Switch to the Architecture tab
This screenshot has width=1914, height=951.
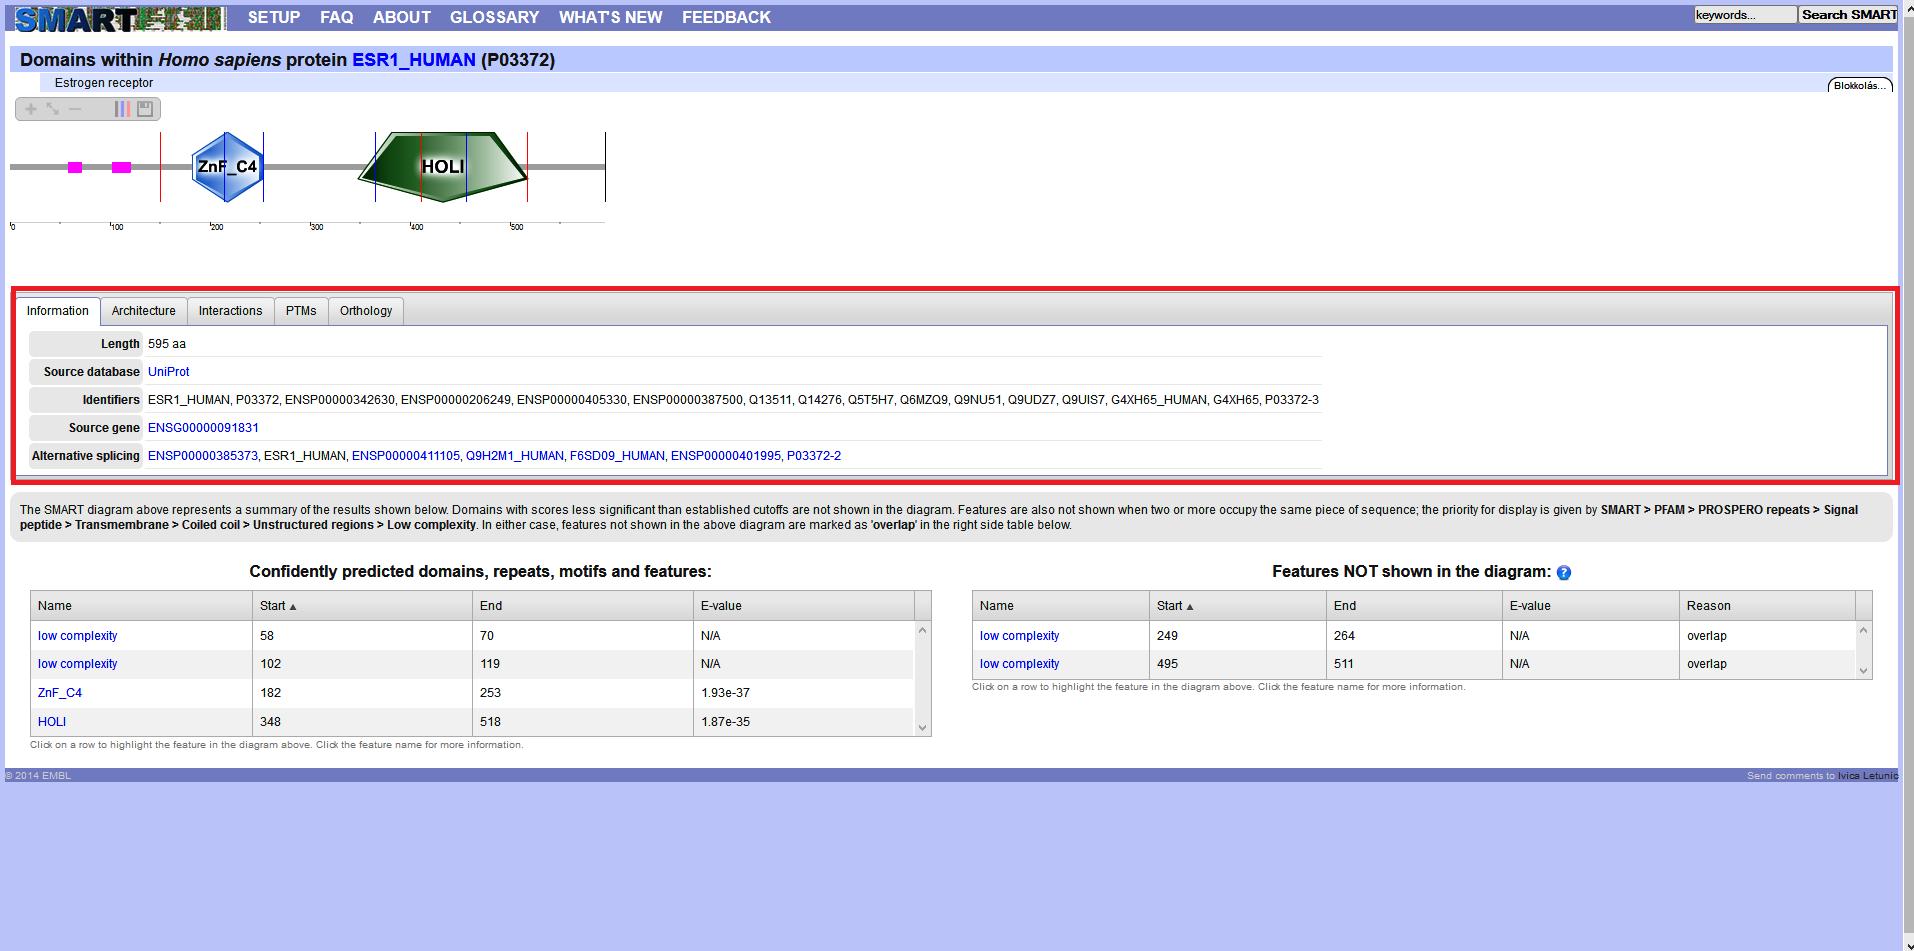click(143, 311)
